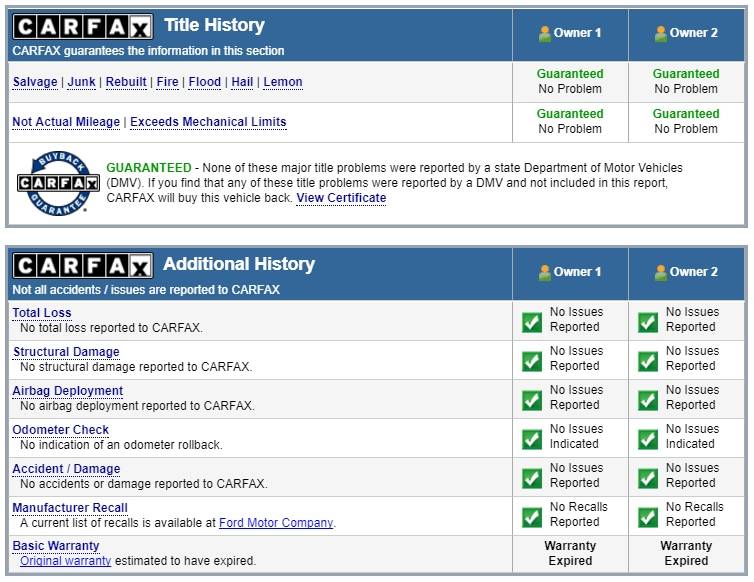
Task: Open the Structural Damage info link
Action: coord(66,352)
